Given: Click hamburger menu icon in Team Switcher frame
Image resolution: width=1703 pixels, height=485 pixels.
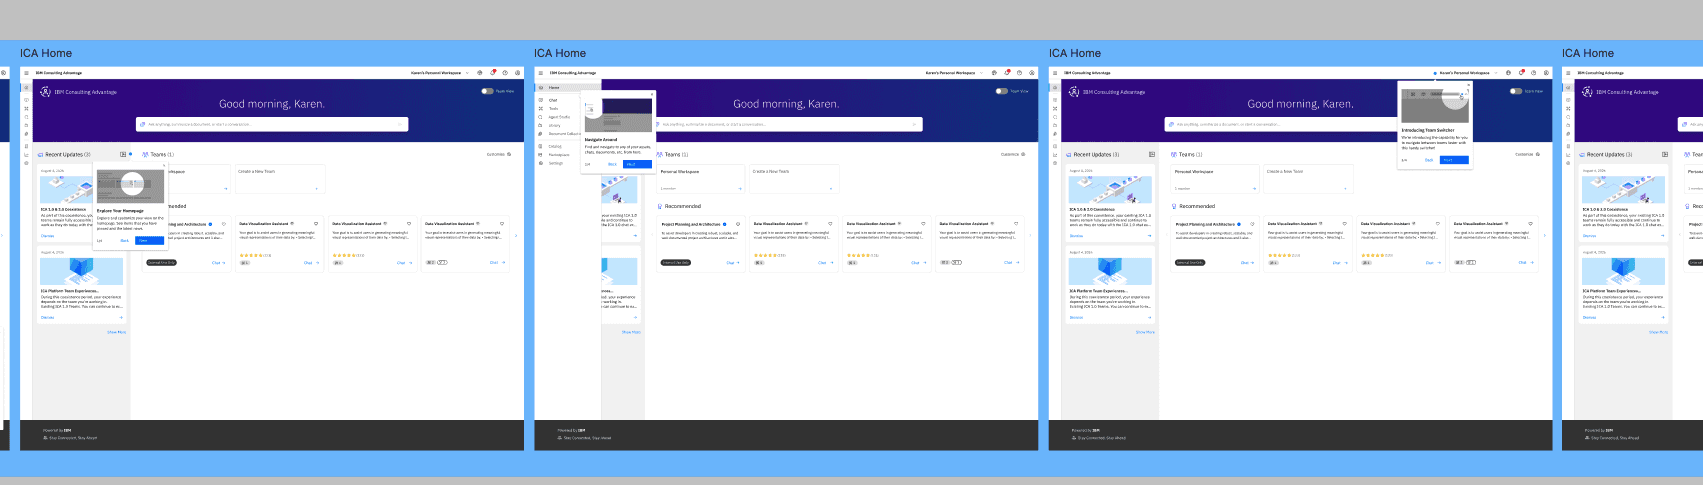Looking at the screenshot, I should [x=1055, y=73].
